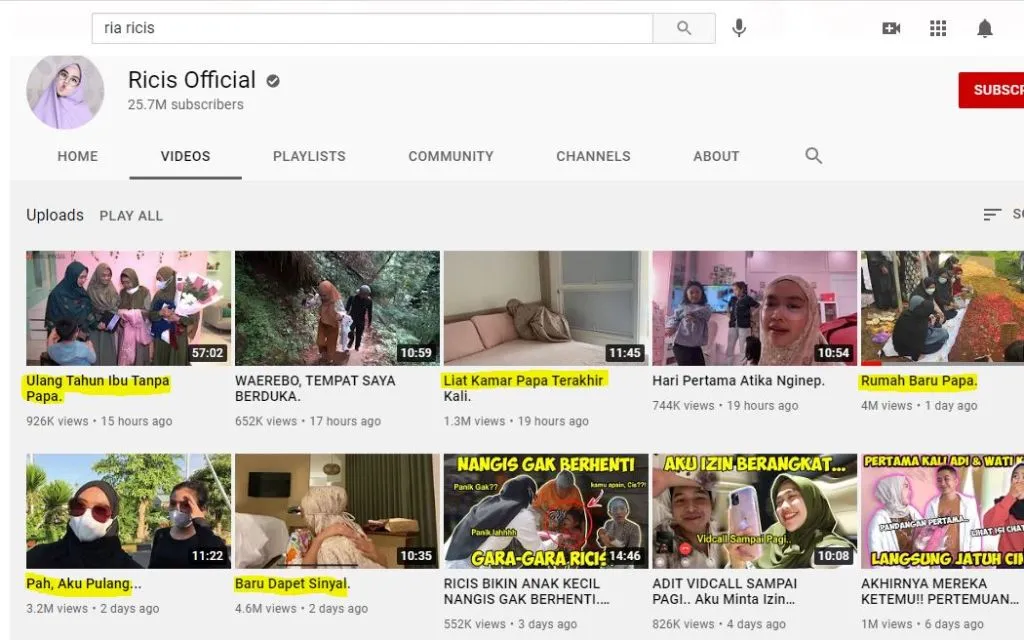Open the notifications bell
The width and height of the screenshot is (1024, 640).
(985, 28)
